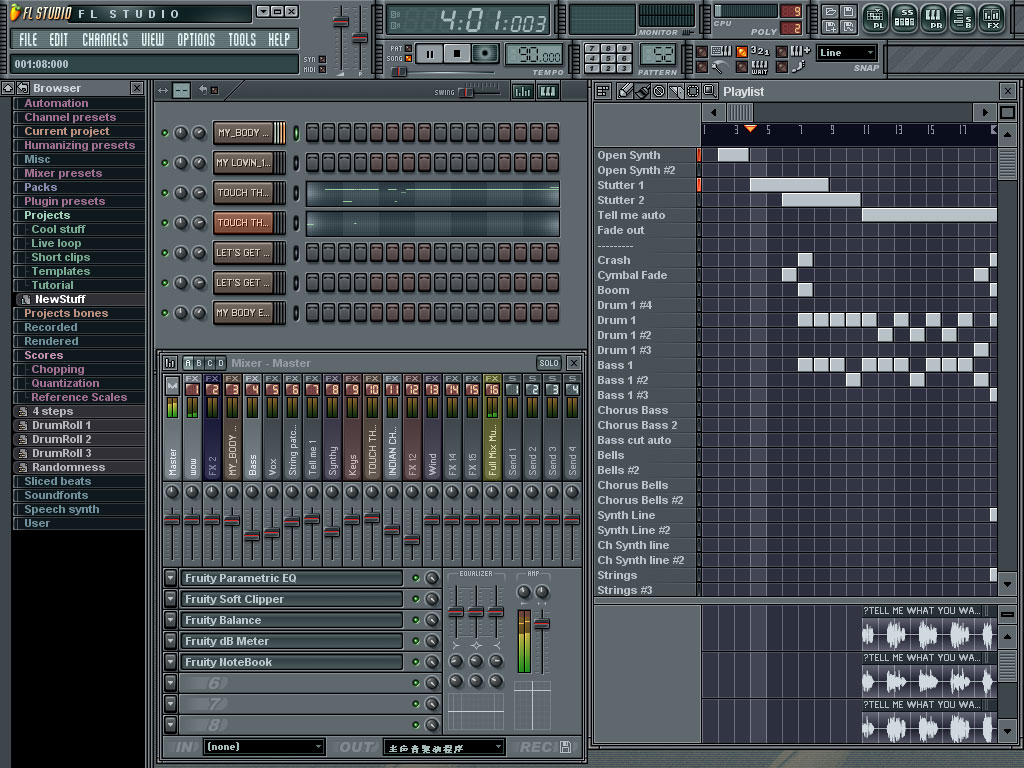Click the Playlist horizontal scrollbar thumb
This screenshot has height=768, width=1024.
[740, 112]
